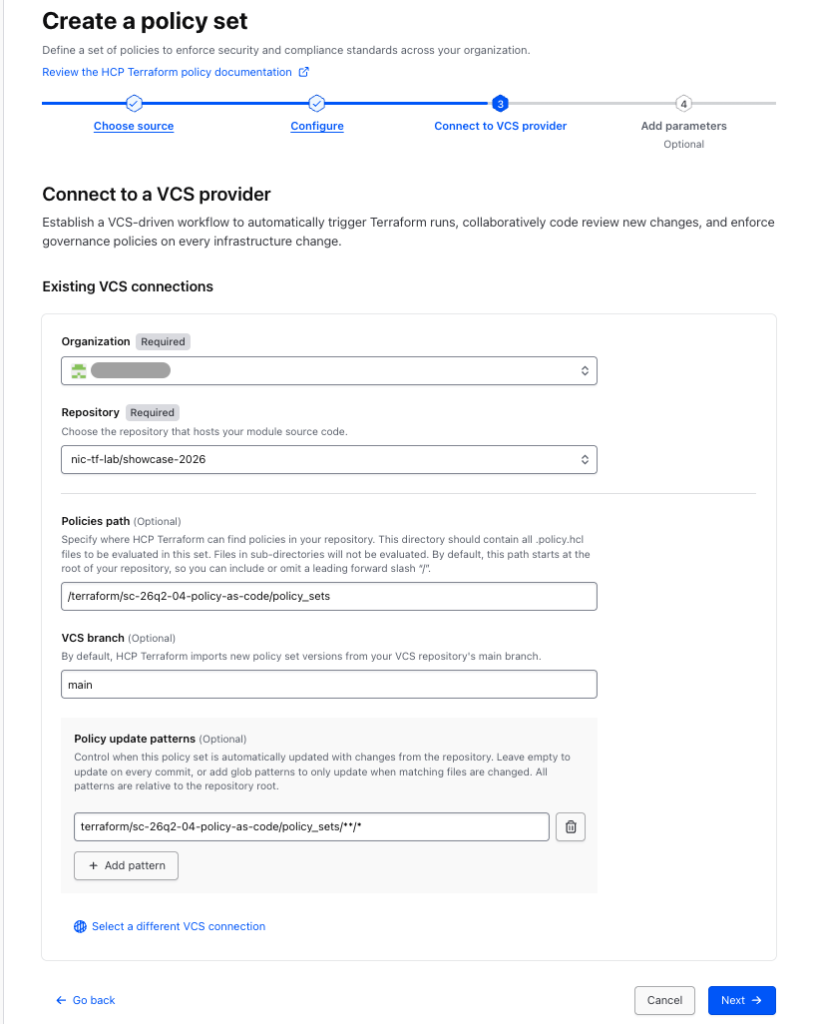Go to the Configure step
Viewport: 813px width, 1024px height.
[317, 126]
